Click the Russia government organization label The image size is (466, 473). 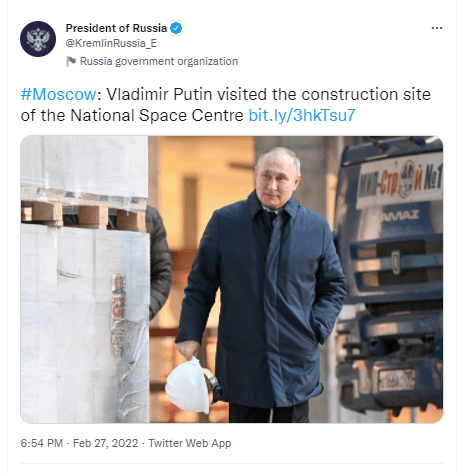pyautogui.click(x=159, y=61)
